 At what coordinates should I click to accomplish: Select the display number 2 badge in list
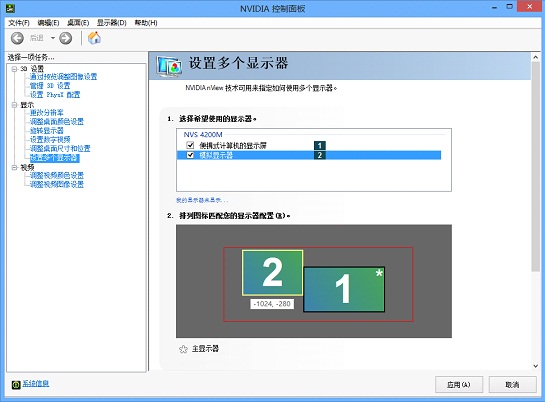(320, 155)
